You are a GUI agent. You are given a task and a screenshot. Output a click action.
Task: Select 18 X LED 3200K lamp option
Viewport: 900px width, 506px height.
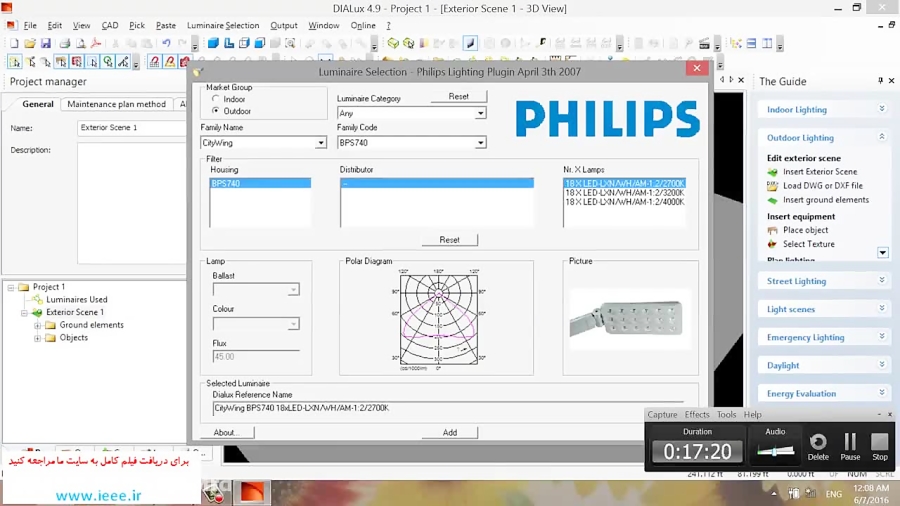coord(624,193)
